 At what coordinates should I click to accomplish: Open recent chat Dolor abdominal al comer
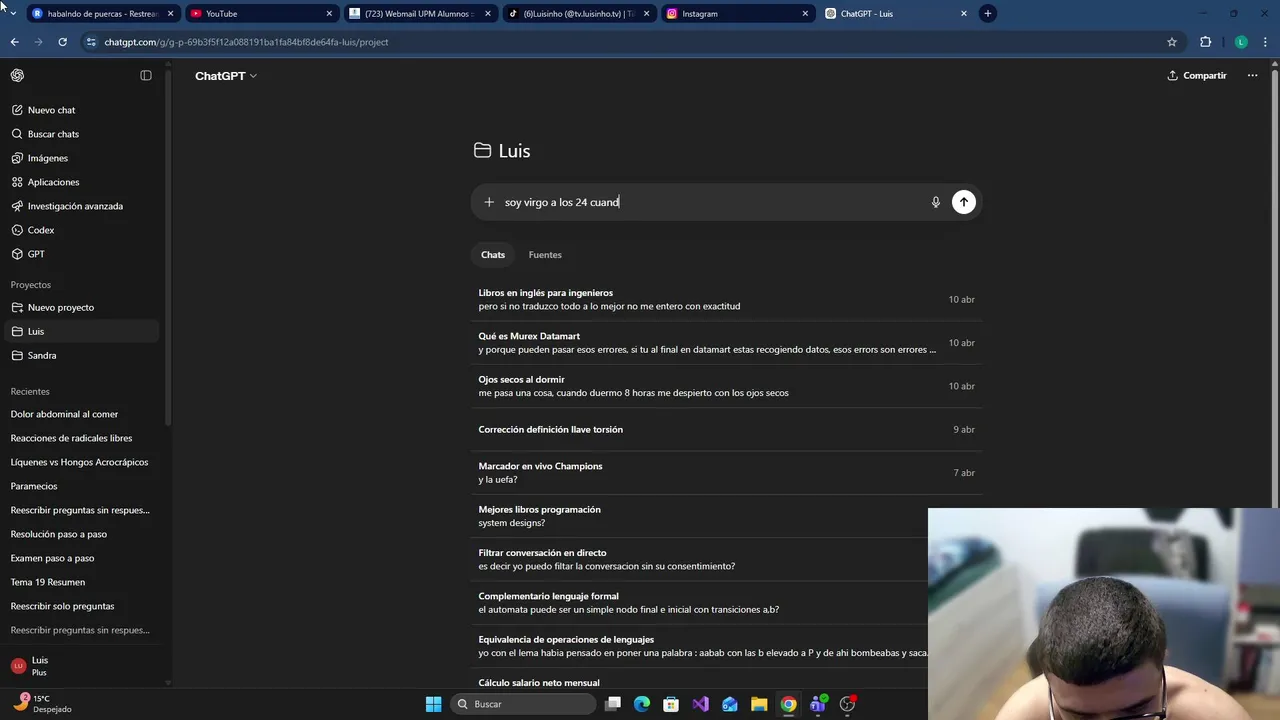(x=84, y=414)
